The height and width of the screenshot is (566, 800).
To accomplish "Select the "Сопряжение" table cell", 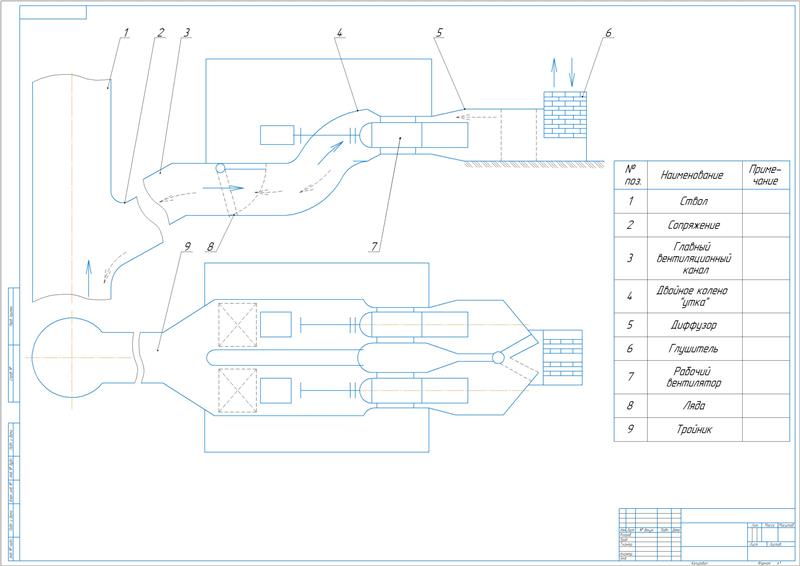I will [694, 225].
